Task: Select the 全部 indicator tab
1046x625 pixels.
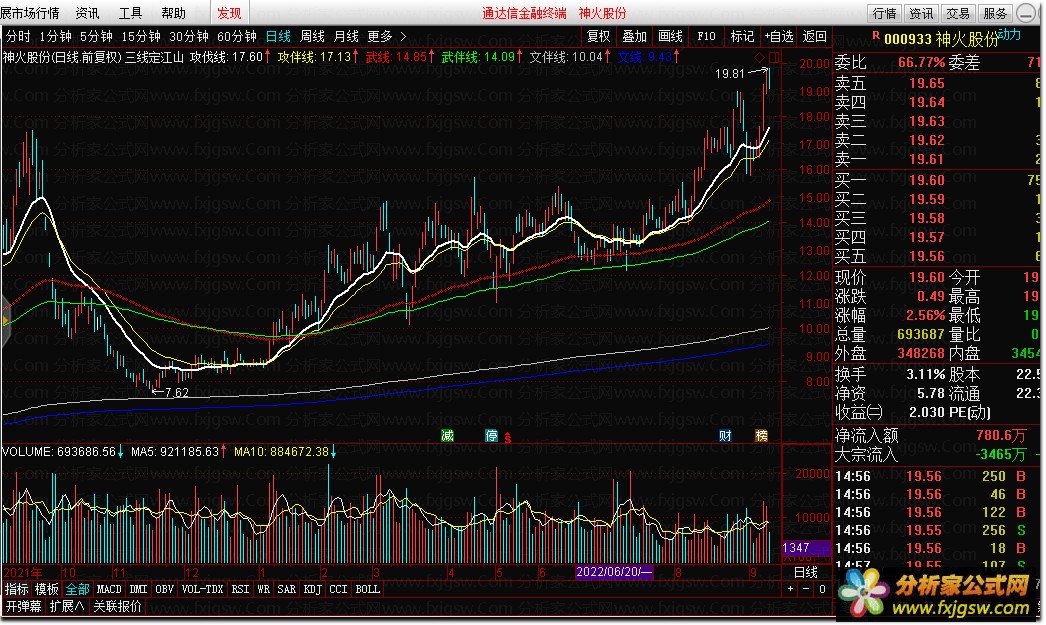Action: coord(77,589)
